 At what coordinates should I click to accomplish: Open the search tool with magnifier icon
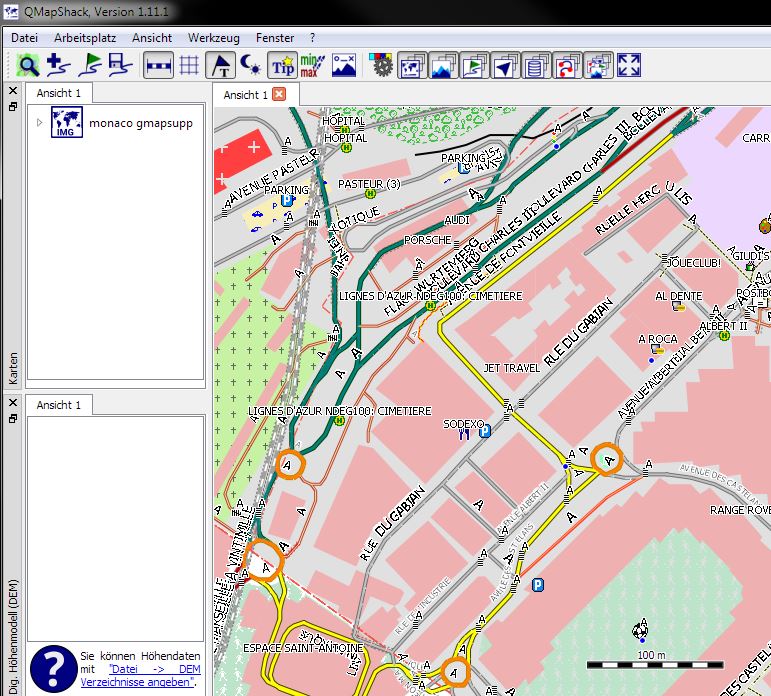(x=28, y=65)
